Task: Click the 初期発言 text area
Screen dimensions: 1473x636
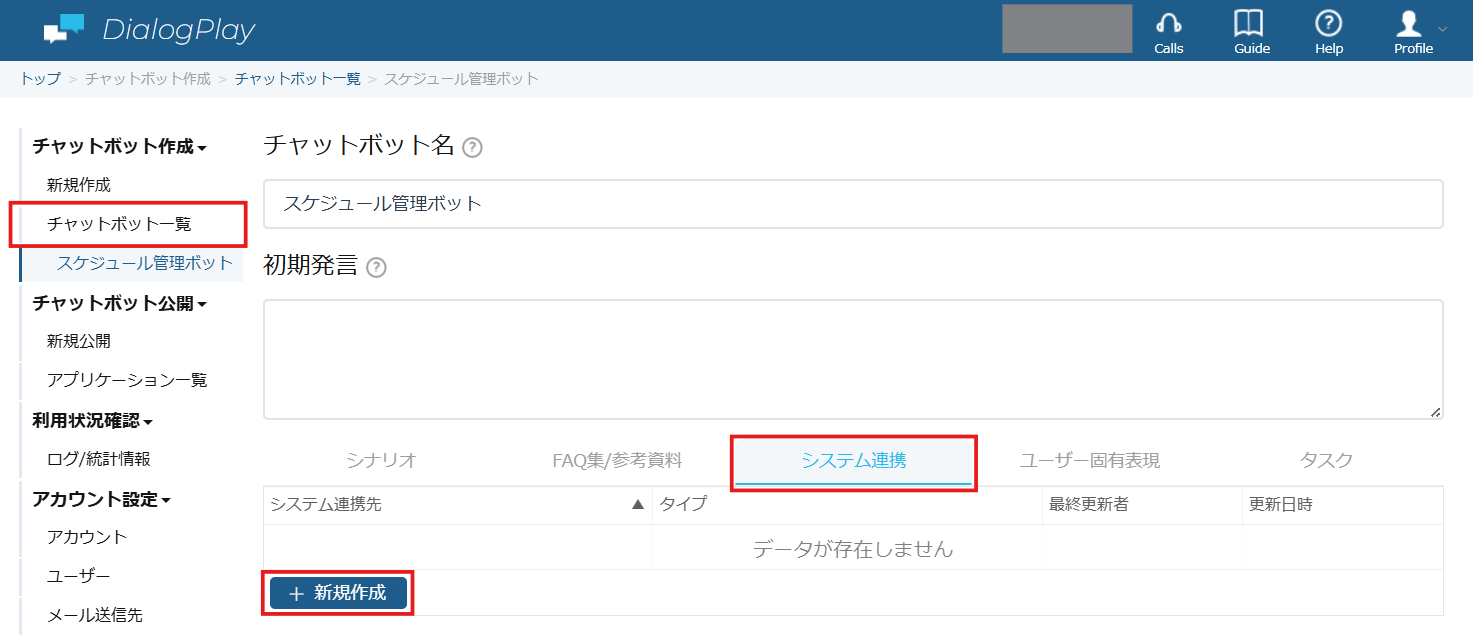Action: click(853, 359)
